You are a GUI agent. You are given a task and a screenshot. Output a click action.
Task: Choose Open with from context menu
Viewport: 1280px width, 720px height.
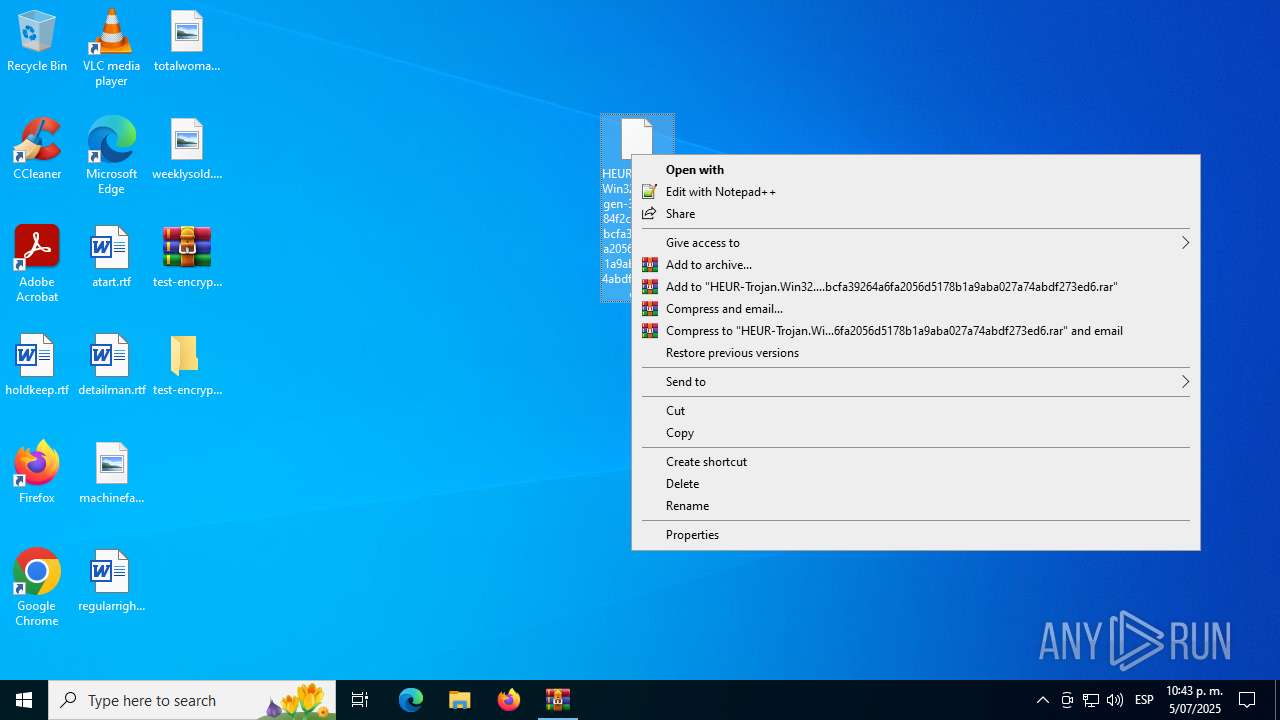point(916,170)
